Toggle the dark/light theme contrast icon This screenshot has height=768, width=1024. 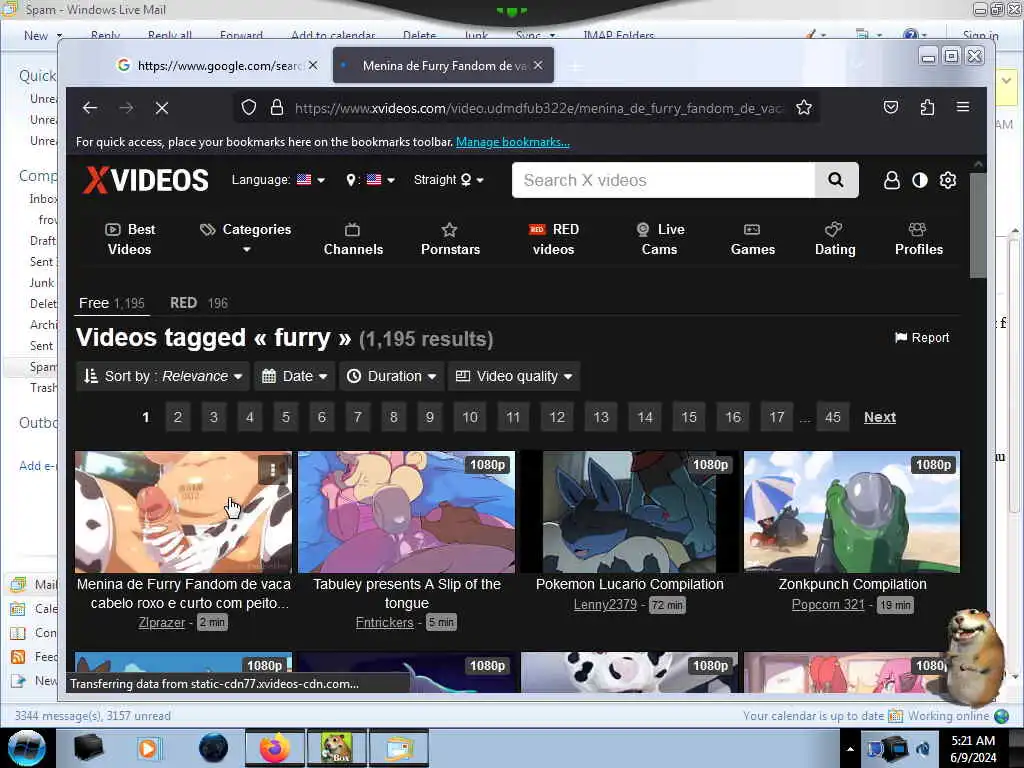pyautogui.click(x=920, y=180)
